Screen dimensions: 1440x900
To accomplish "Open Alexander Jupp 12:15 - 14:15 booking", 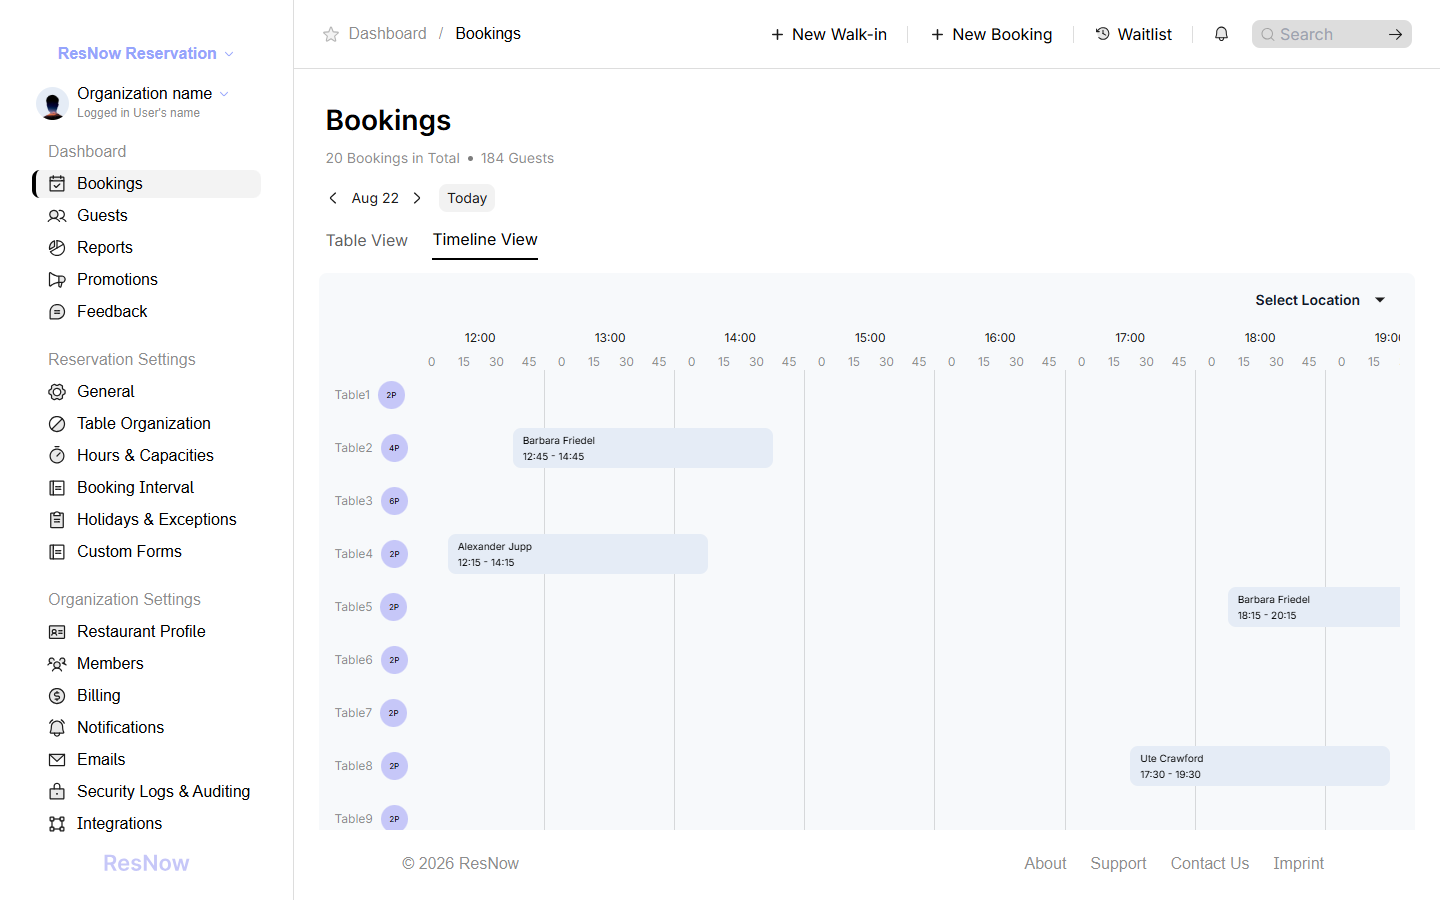I will (x=578, y=554).
